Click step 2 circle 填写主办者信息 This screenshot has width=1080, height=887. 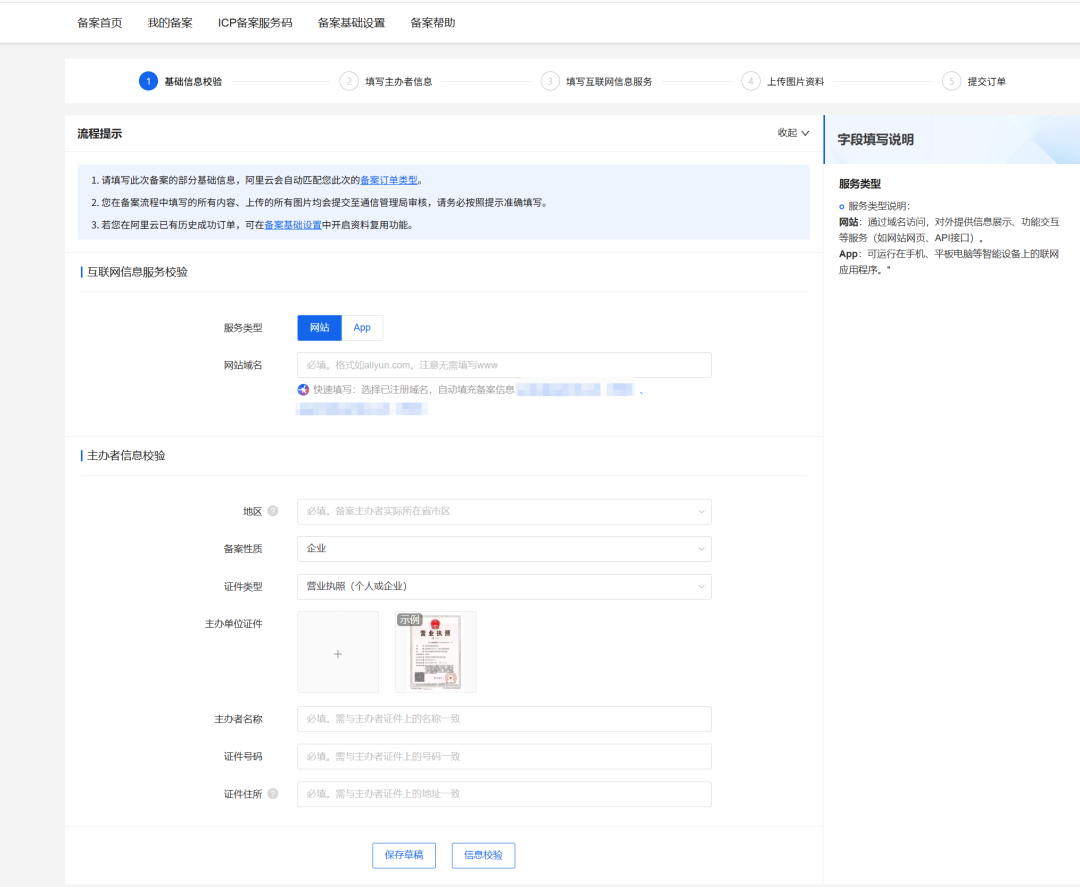[x=348, y=82]
